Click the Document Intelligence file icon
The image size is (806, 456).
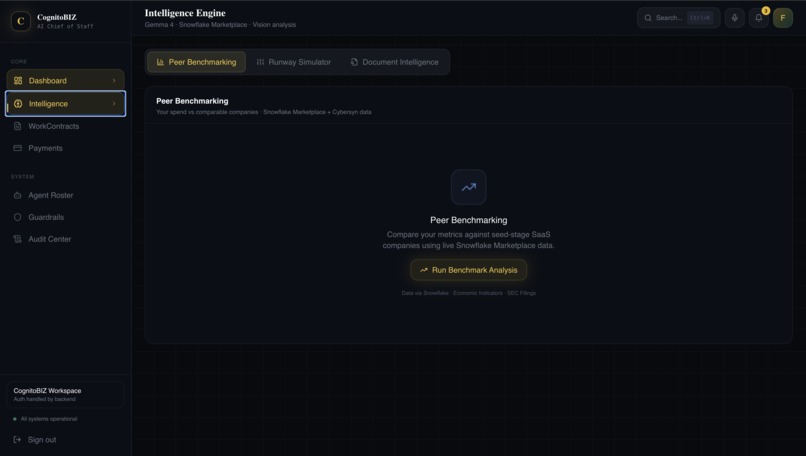354,62
